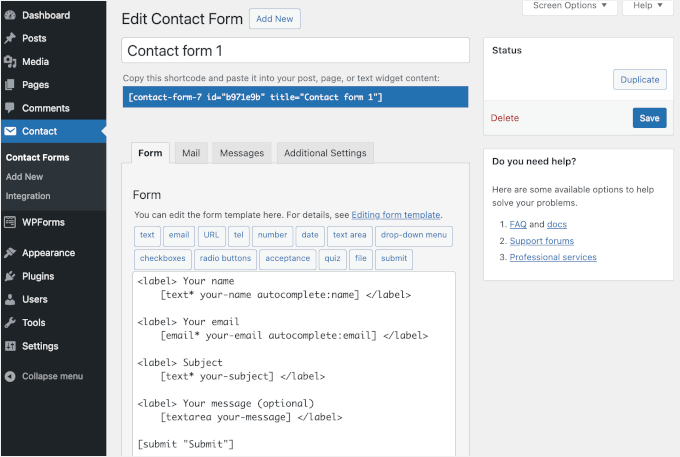Insert a text tag
This screenshot has width=680, height=457.
pos(147,235)
